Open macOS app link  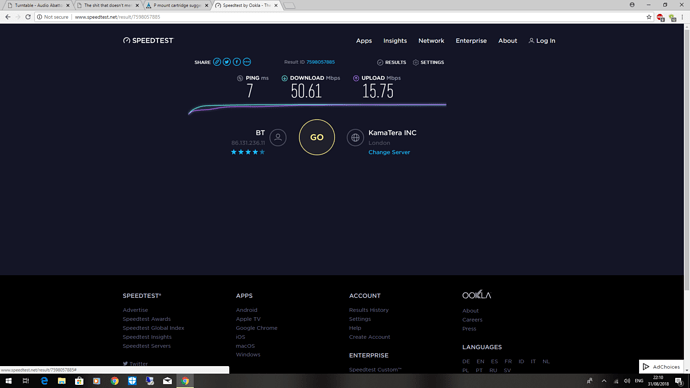245,346
